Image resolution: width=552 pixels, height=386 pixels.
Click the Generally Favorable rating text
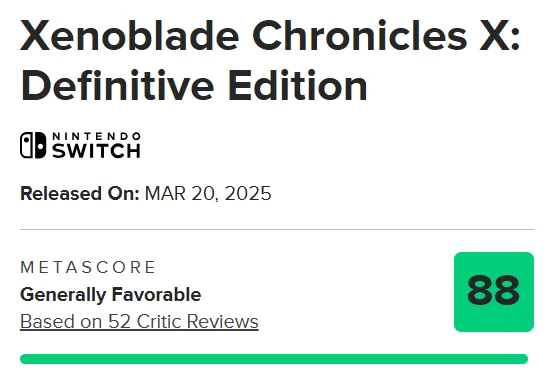(111, 294)
